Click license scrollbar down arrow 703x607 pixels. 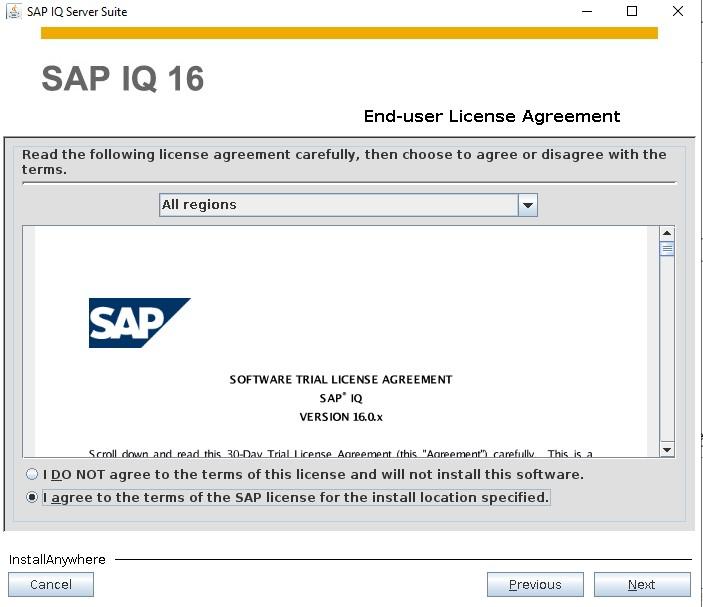pos(667,449)
